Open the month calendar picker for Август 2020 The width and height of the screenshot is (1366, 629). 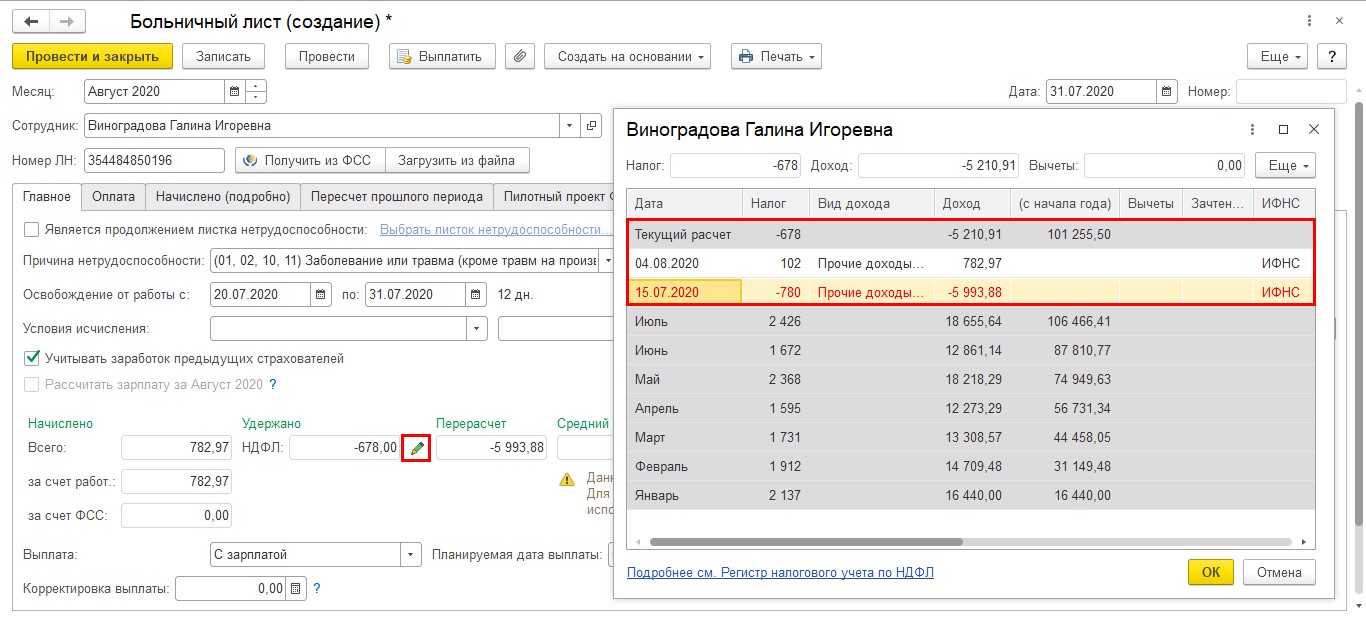(x=234, y=91)
